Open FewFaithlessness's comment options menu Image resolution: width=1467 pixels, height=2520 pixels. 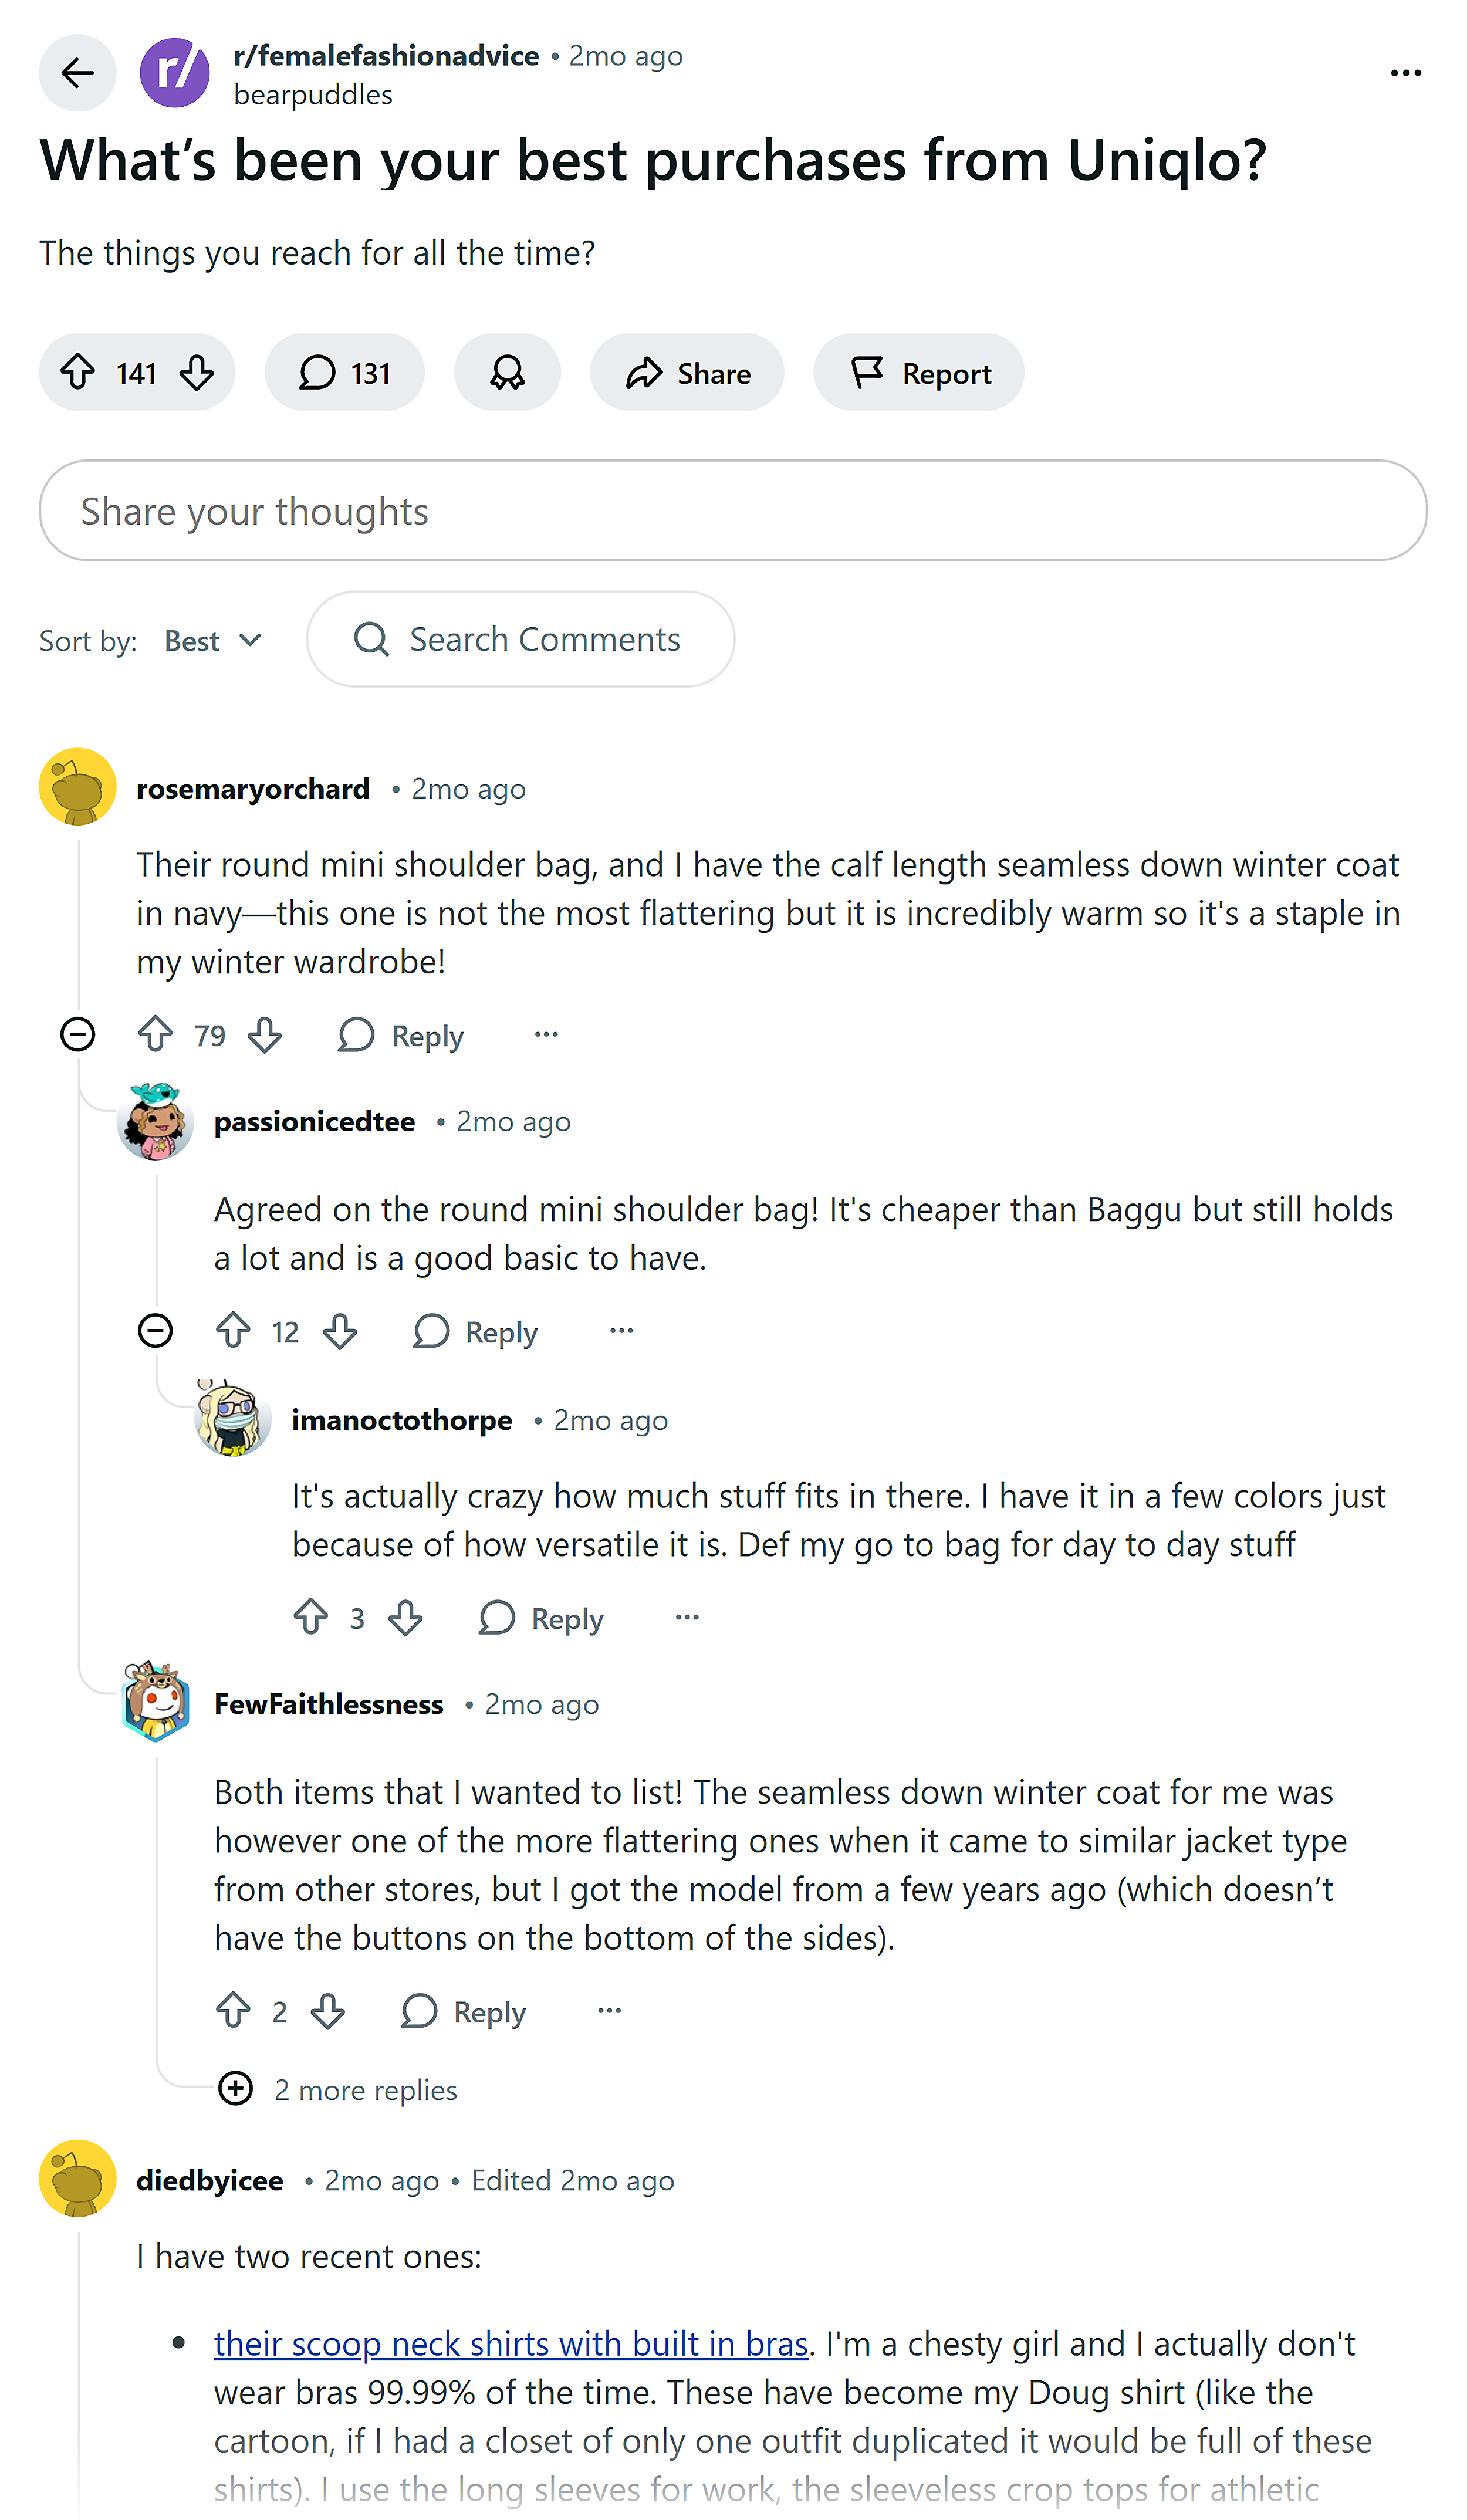[609, 2011]
